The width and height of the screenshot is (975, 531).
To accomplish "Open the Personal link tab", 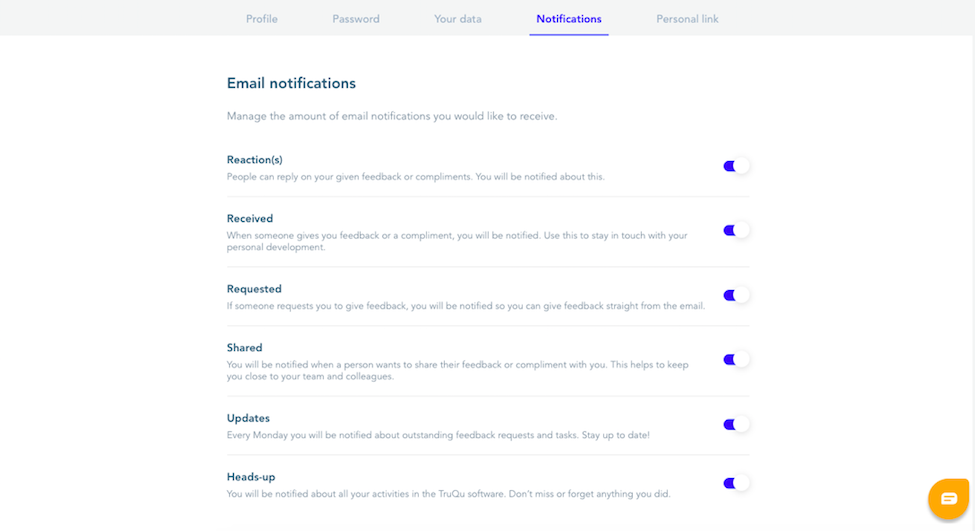I will (x=687, y=19).
